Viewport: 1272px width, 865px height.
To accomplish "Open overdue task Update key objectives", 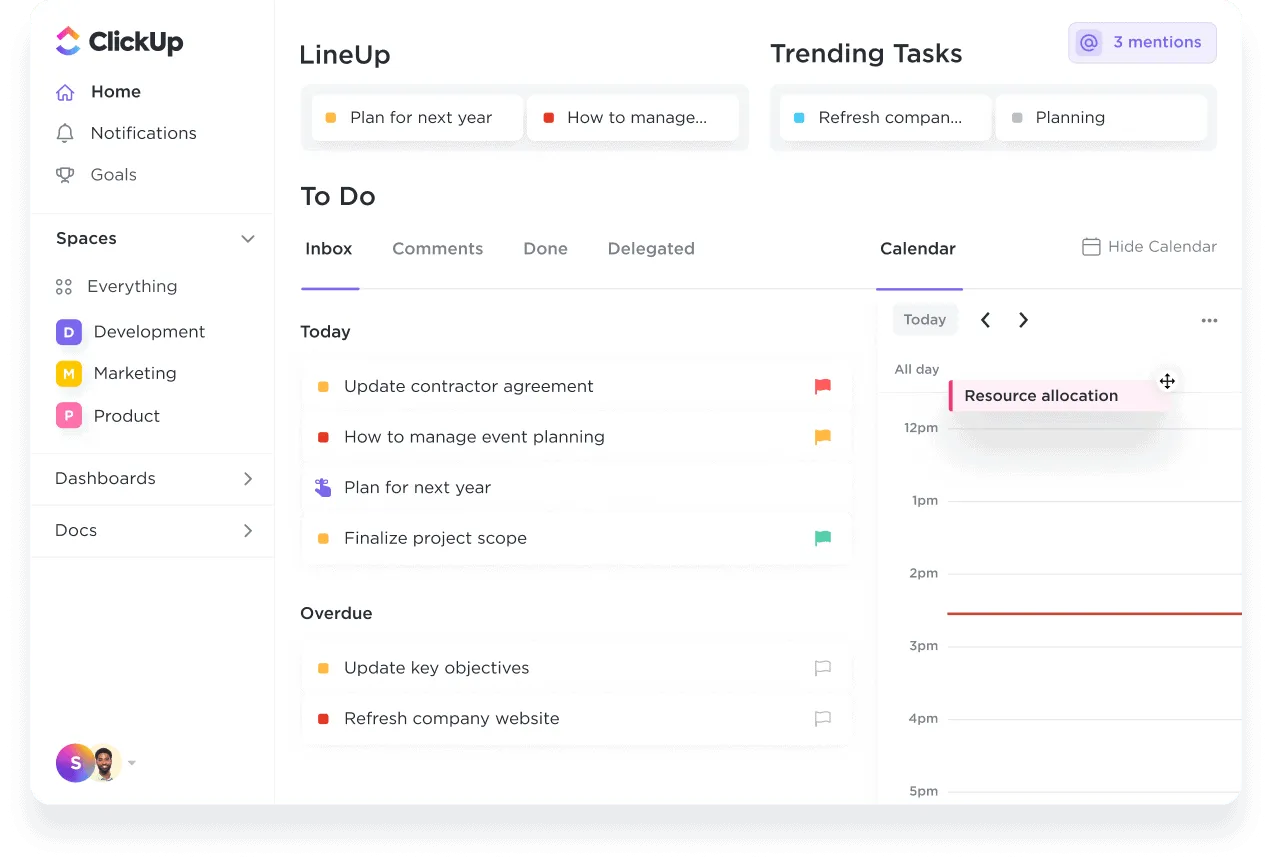I will [577, 668].
